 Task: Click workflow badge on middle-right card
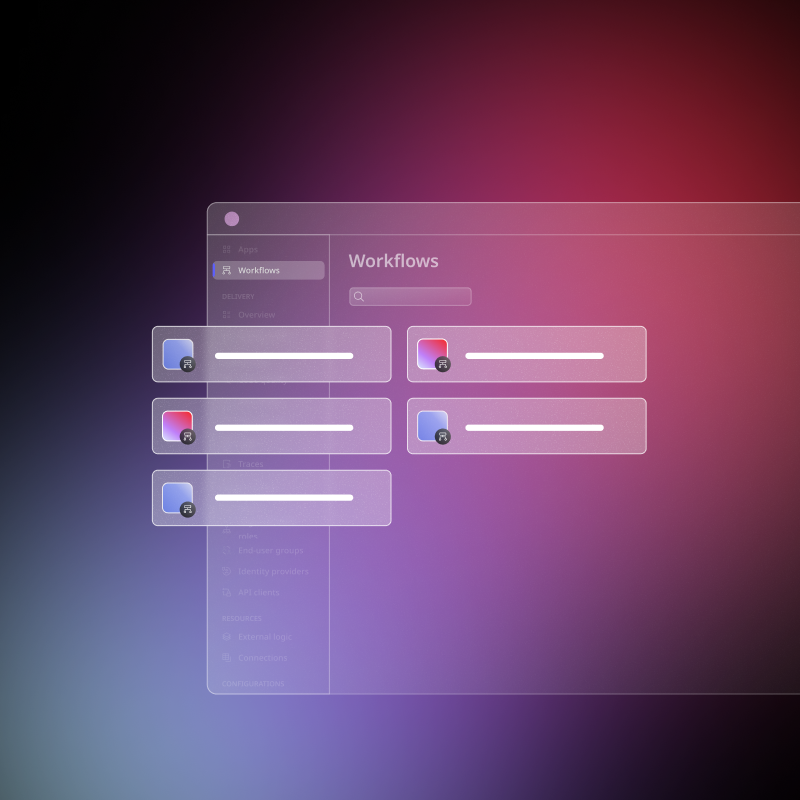click(x=443, y=437)
